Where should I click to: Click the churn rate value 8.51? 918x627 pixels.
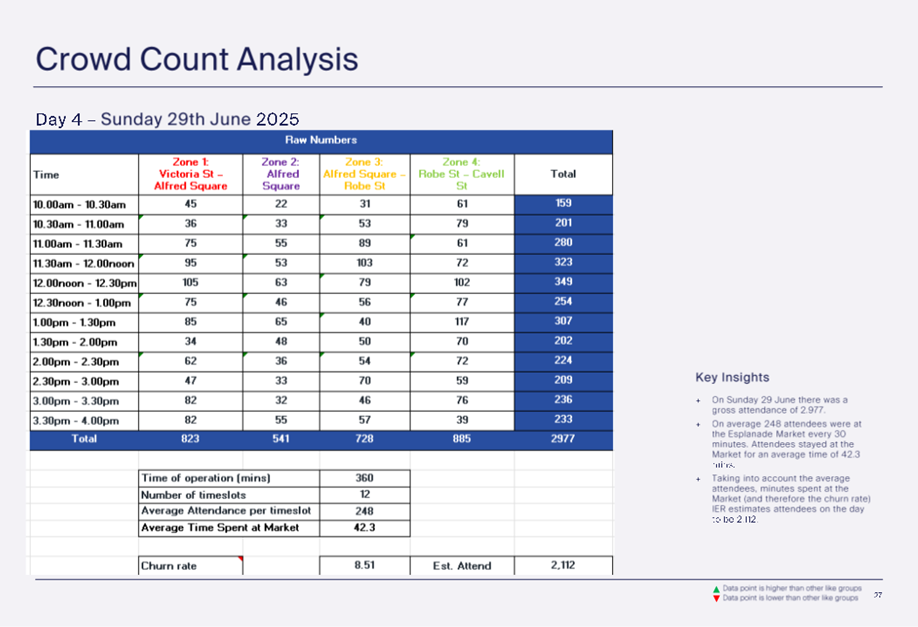click(363, 566)
